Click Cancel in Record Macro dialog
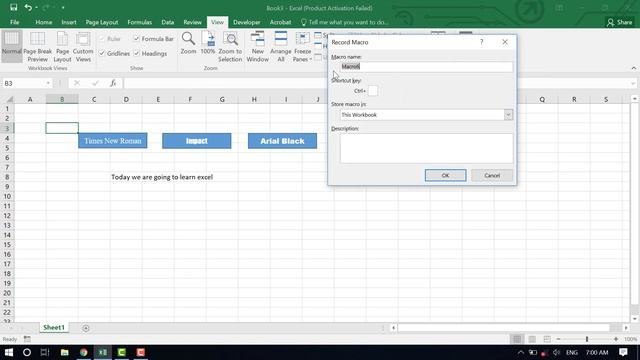The width and height of the screenshot is (640, 360). tap(492, 175)
